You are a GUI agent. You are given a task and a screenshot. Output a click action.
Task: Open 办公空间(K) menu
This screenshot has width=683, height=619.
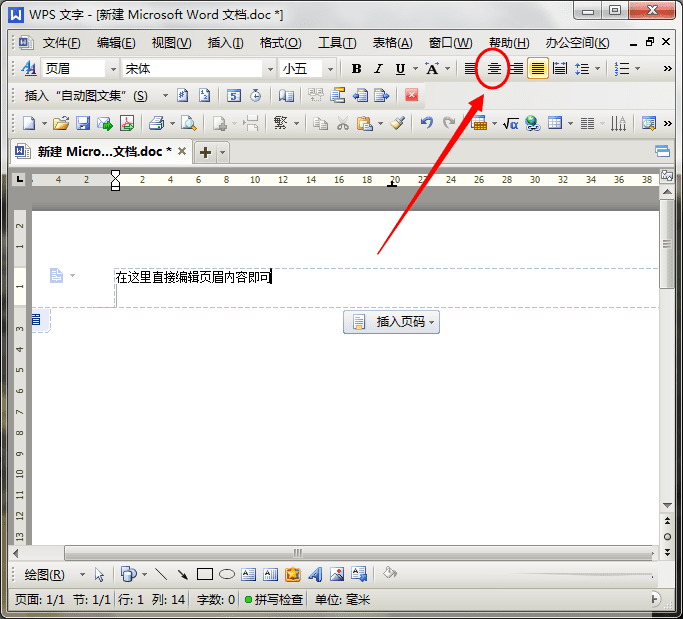tap(577, 43)
